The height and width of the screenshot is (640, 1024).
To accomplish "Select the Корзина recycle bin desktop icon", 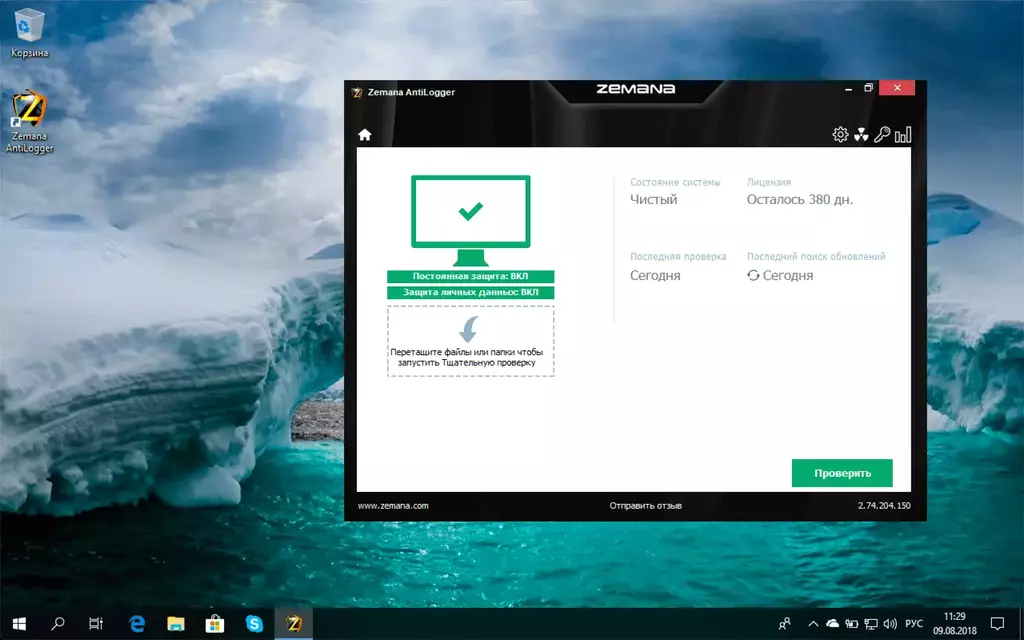I will [x=29, y=33].
